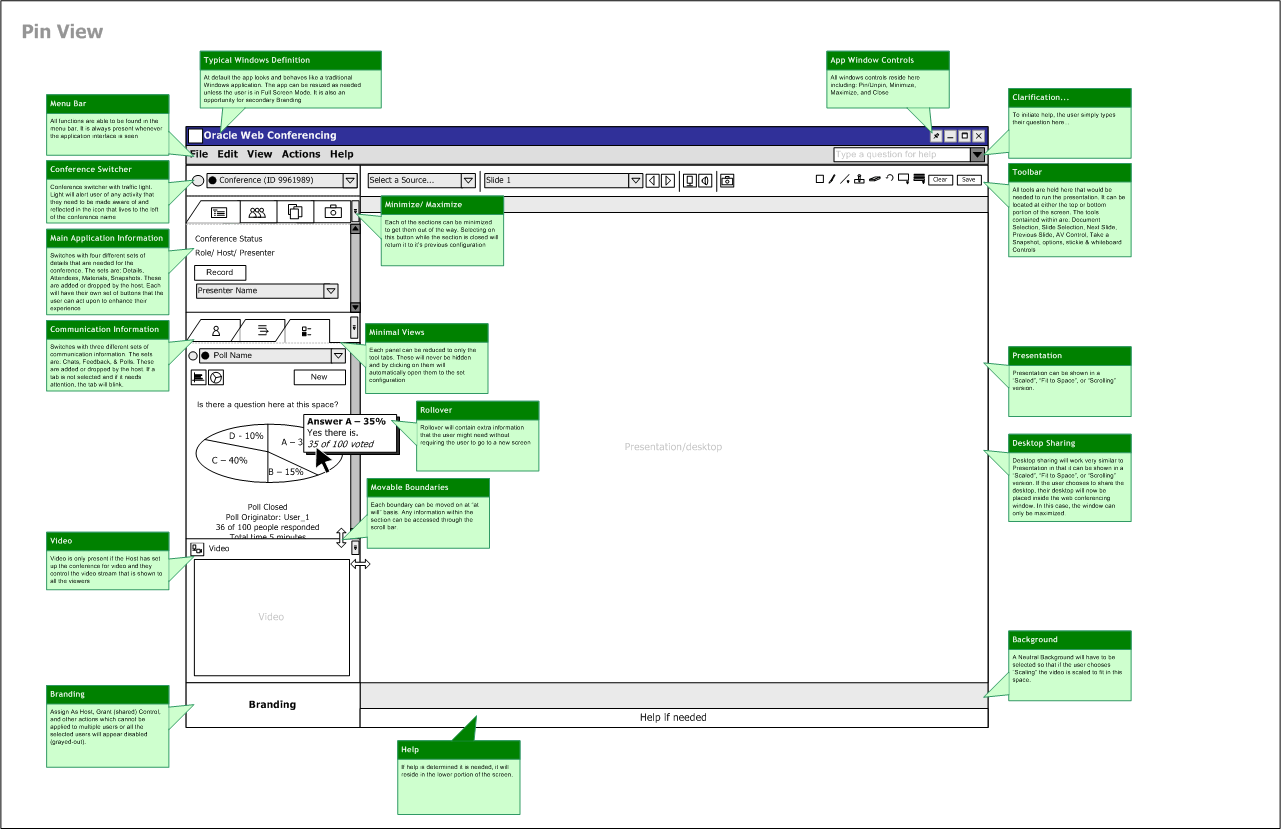Click the Video panel camera icon
Viewport: 1281px width, 829px height.
(x=197, y=549)
